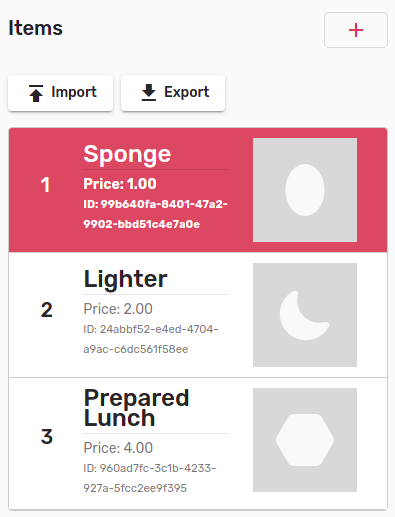Click the Sponge ID starting 99b640fa

(x=155, y=214)
